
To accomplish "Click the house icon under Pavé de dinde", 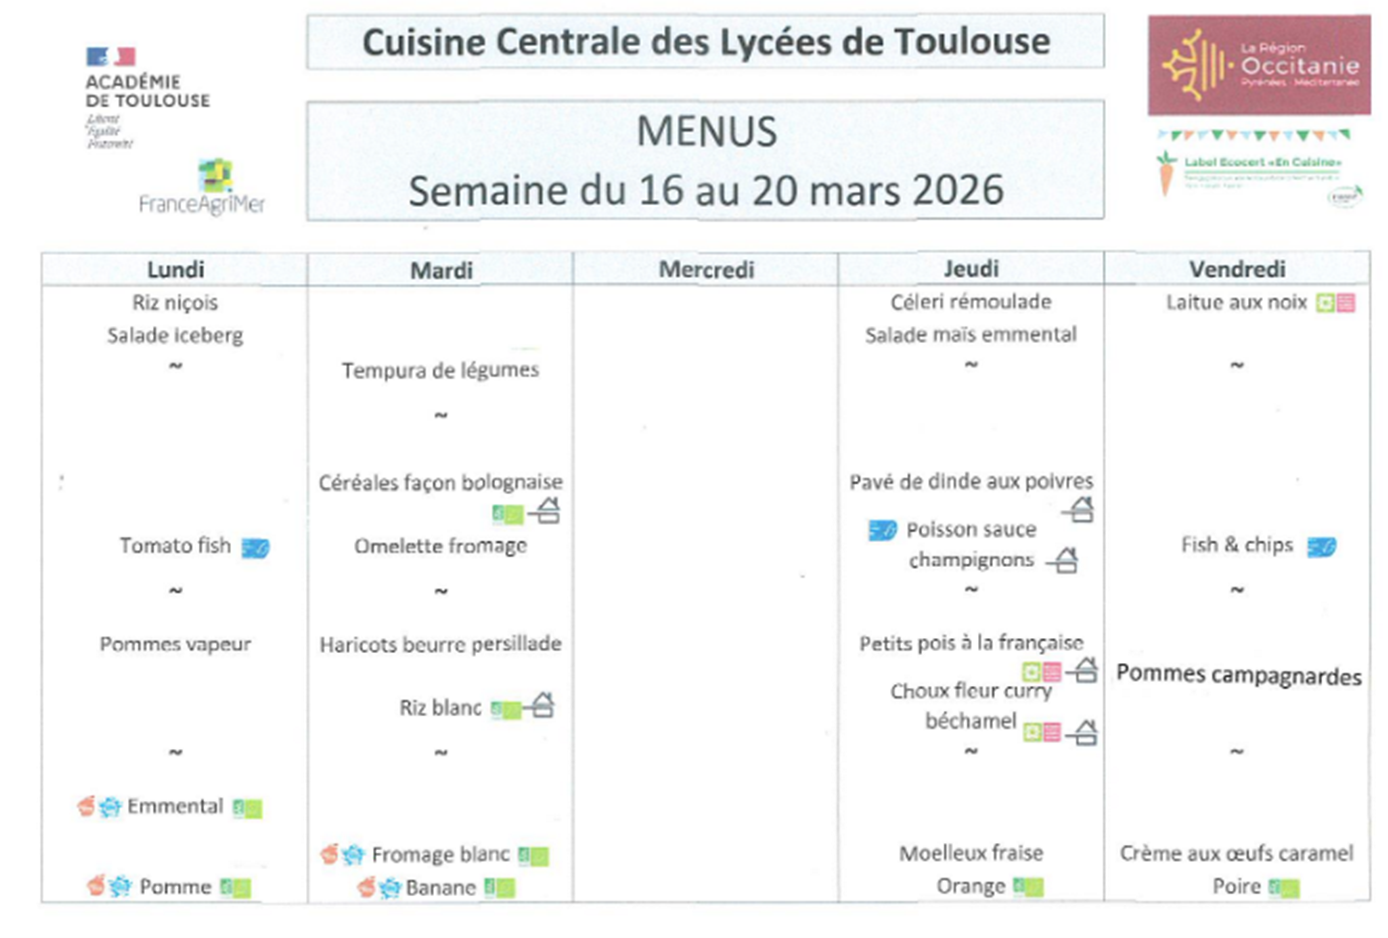I will coord(1079,510).
